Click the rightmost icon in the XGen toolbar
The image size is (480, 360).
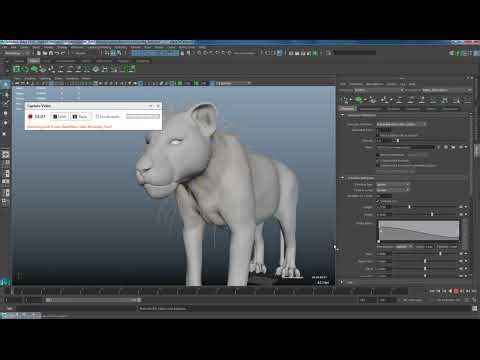tap(468, 99)
